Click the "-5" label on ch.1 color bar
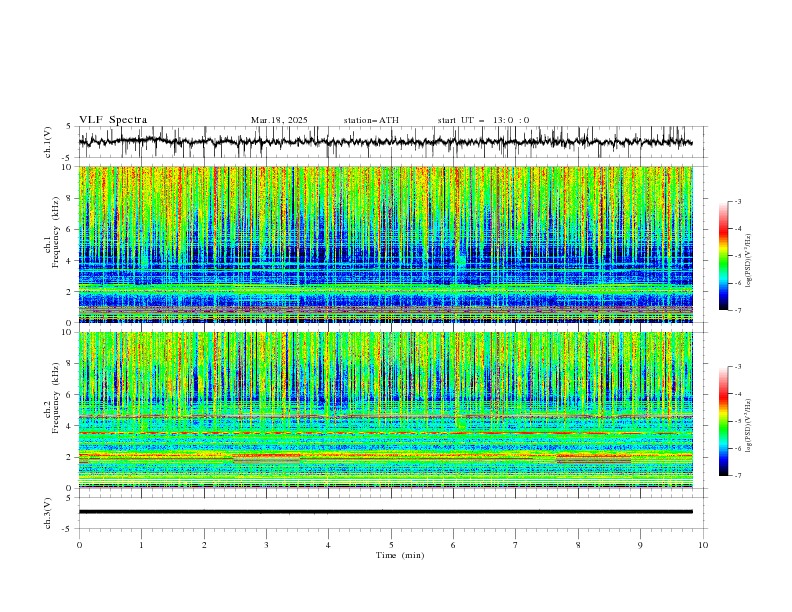This screenshot has height=612, width=792. click(x=737, y=256)
